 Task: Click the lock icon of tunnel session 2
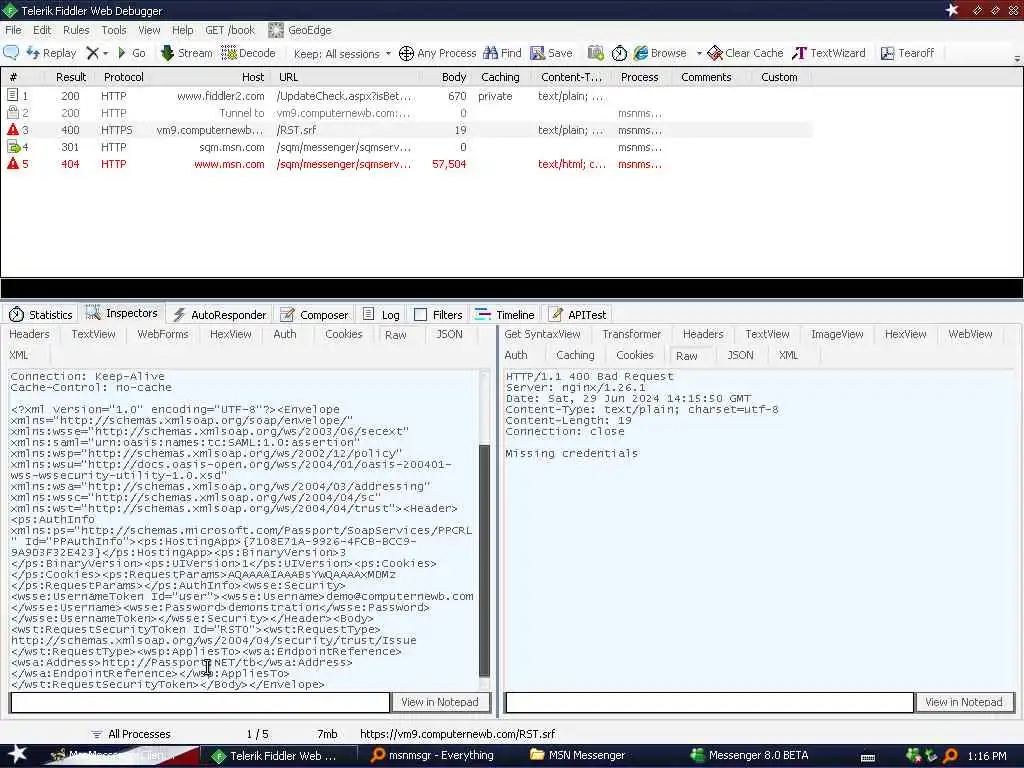coord(12,112)
